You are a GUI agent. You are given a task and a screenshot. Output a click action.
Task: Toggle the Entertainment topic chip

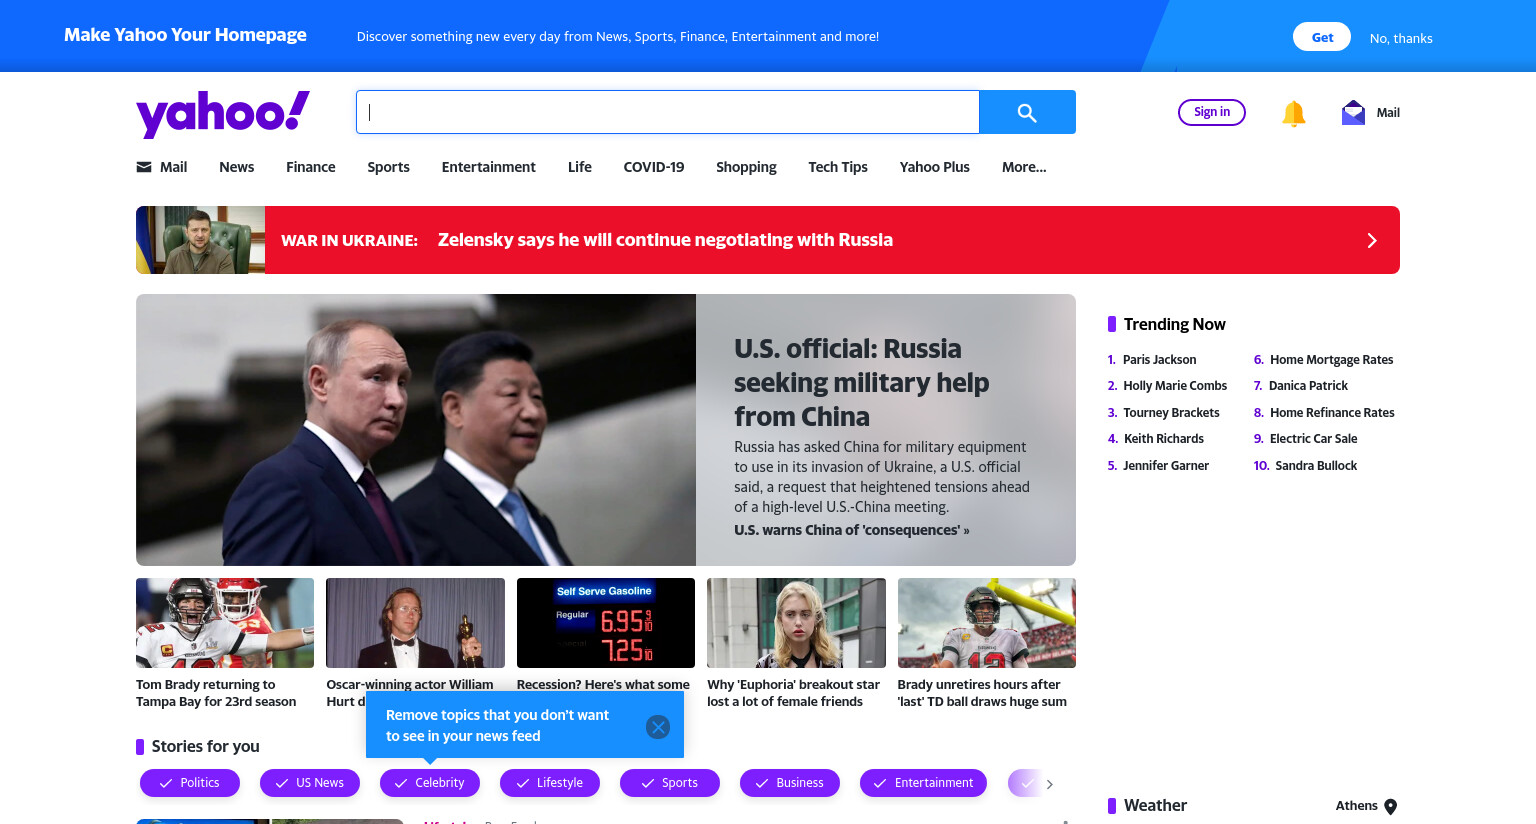point(923,783)
